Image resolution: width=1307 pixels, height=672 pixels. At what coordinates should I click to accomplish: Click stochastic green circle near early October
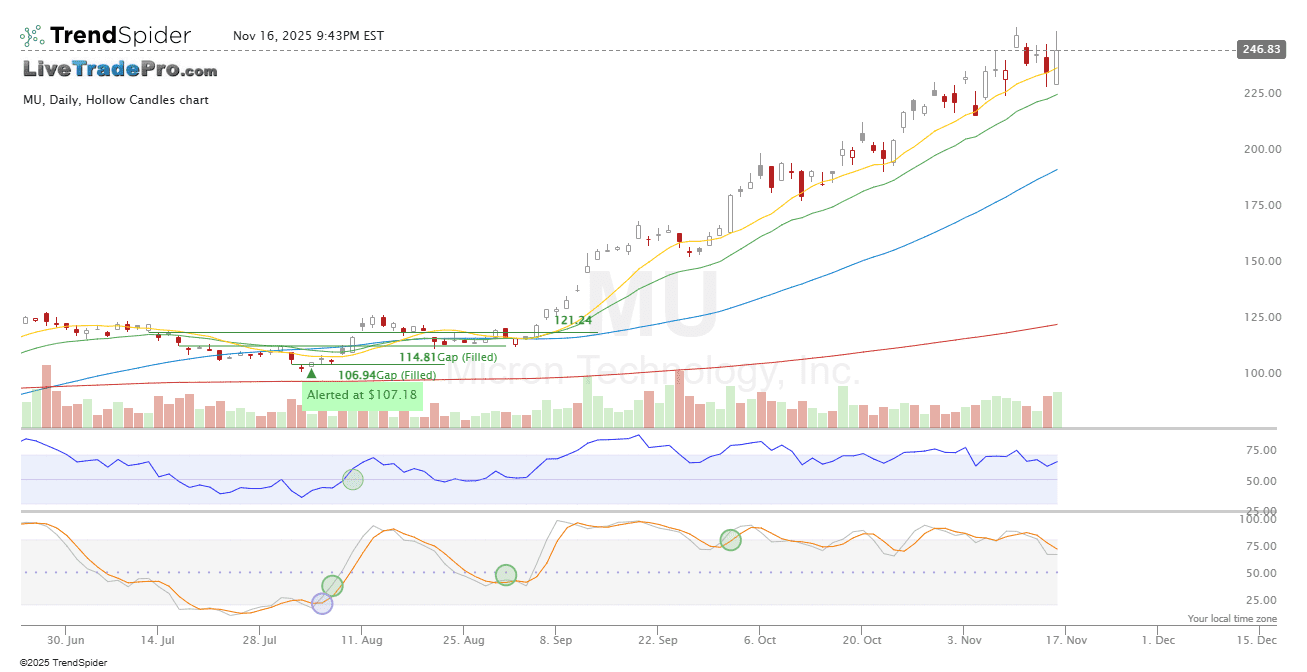point(731,540)
